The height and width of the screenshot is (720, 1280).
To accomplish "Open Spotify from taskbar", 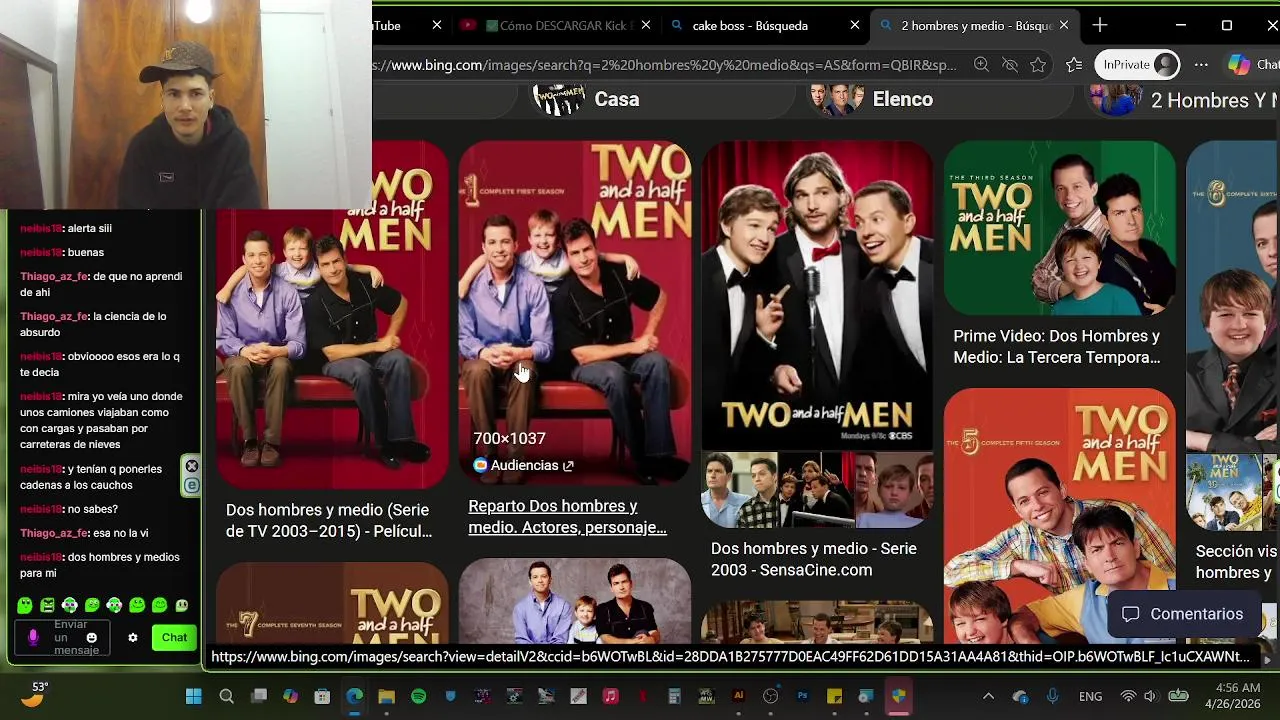I will coord(418,696).
